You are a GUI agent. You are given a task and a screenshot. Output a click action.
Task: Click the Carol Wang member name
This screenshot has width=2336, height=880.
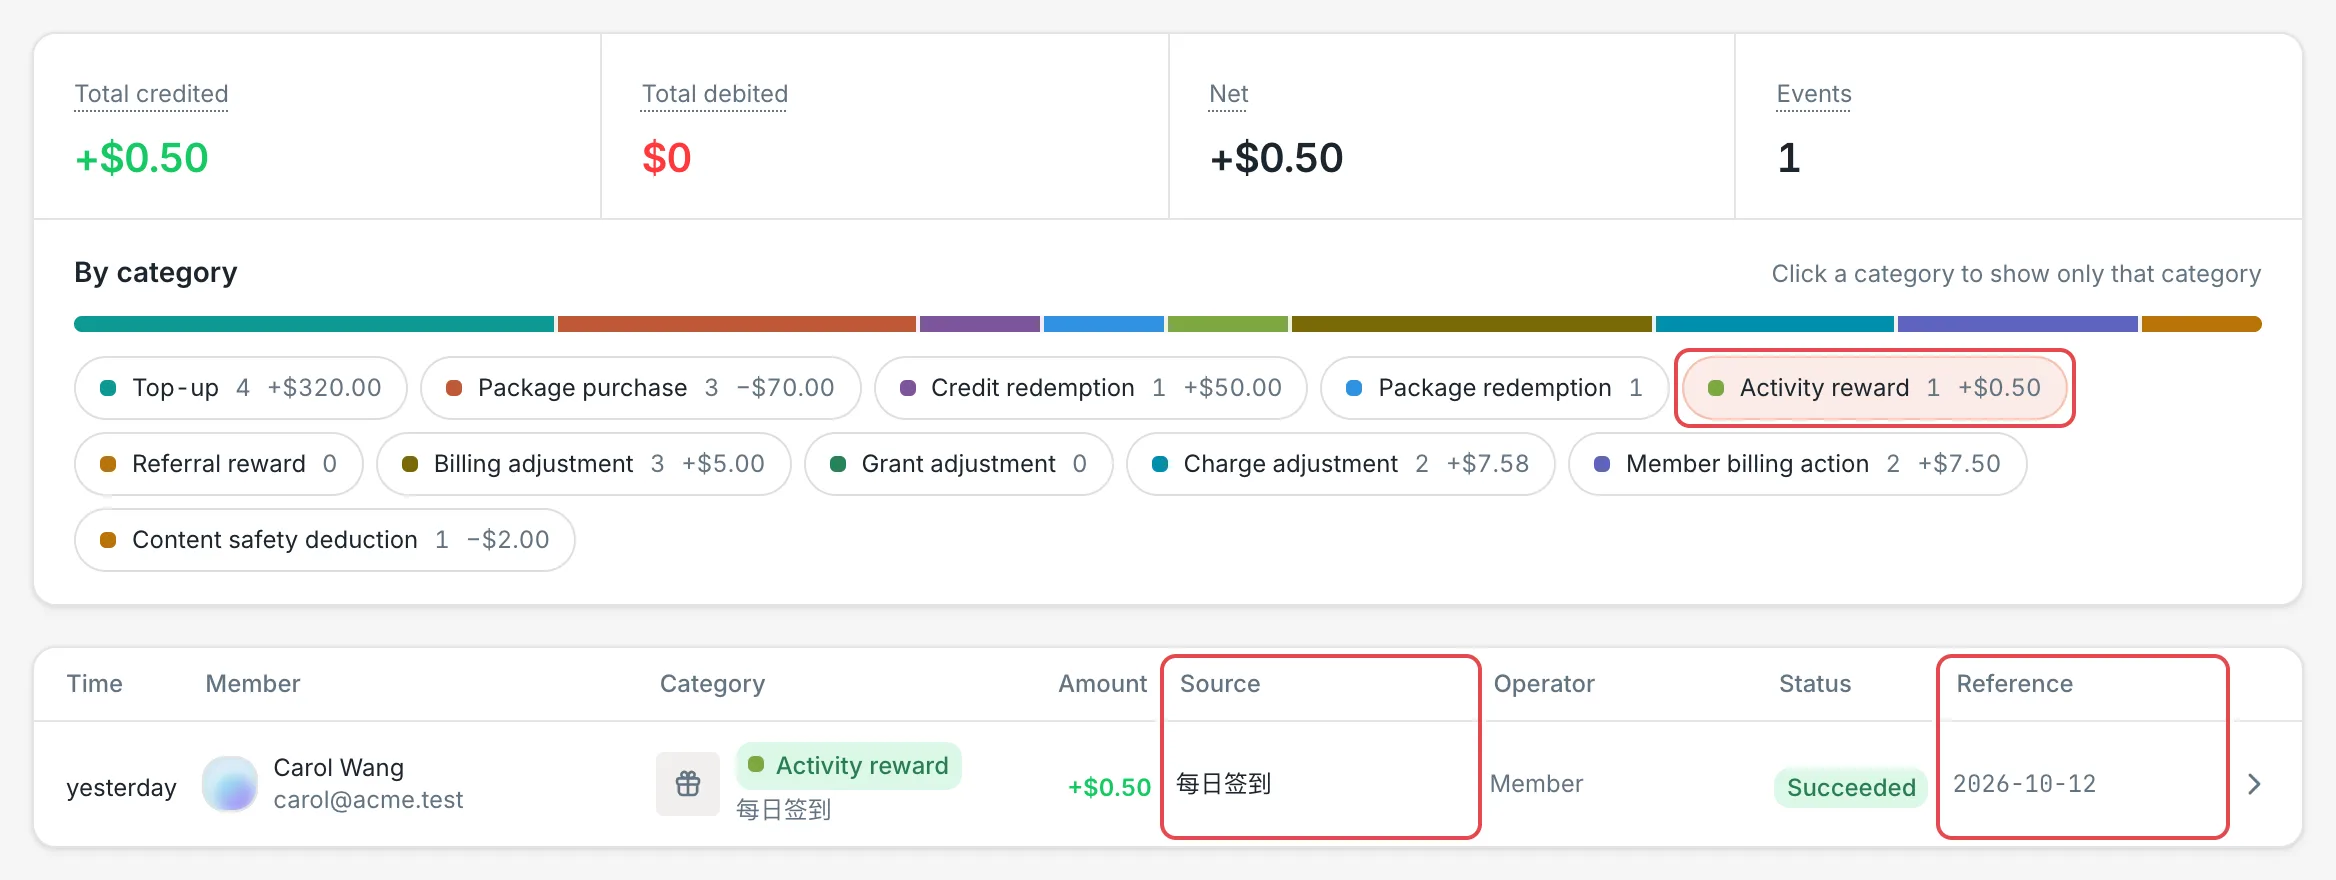click(339, 768)
